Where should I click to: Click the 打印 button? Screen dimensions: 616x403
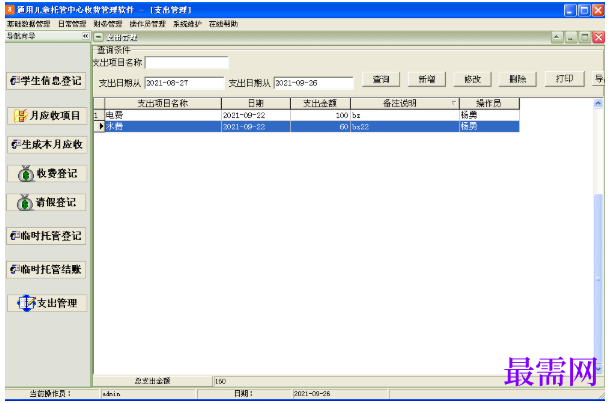click(x=564, y=79)
